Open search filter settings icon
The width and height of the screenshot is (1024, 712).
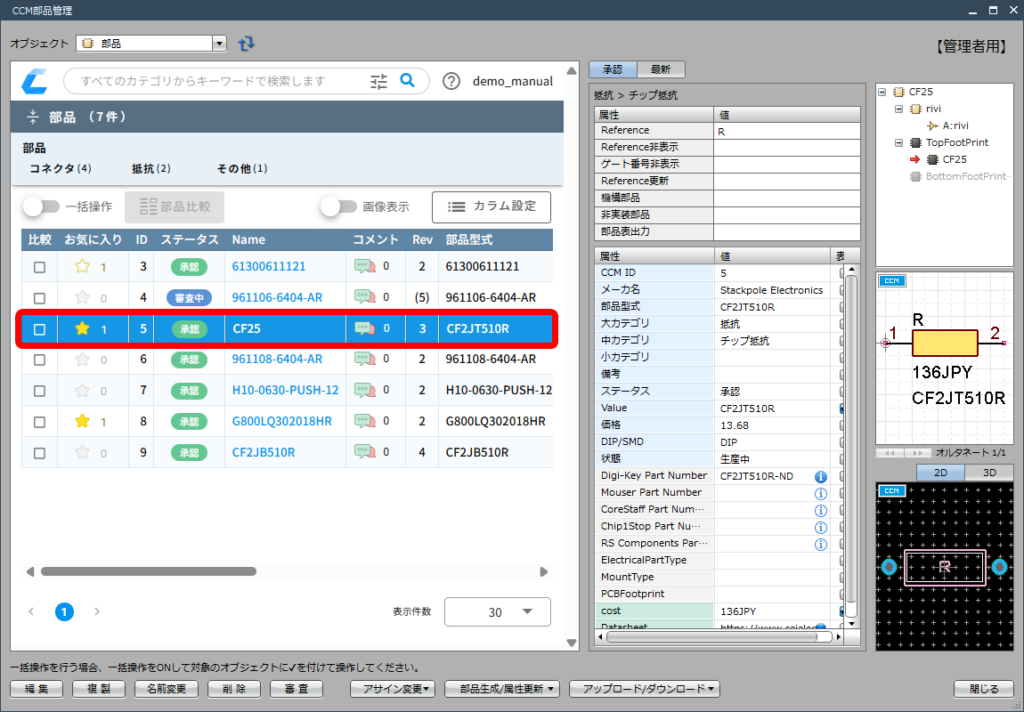(379, 81)
